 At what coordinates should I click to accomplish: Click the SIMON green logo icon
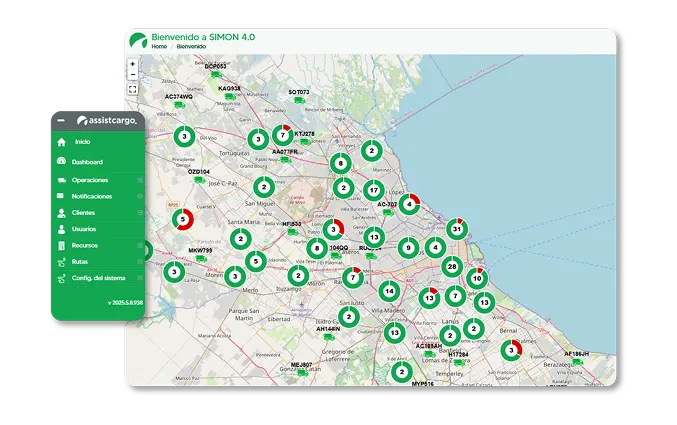(x=137, y=41)
